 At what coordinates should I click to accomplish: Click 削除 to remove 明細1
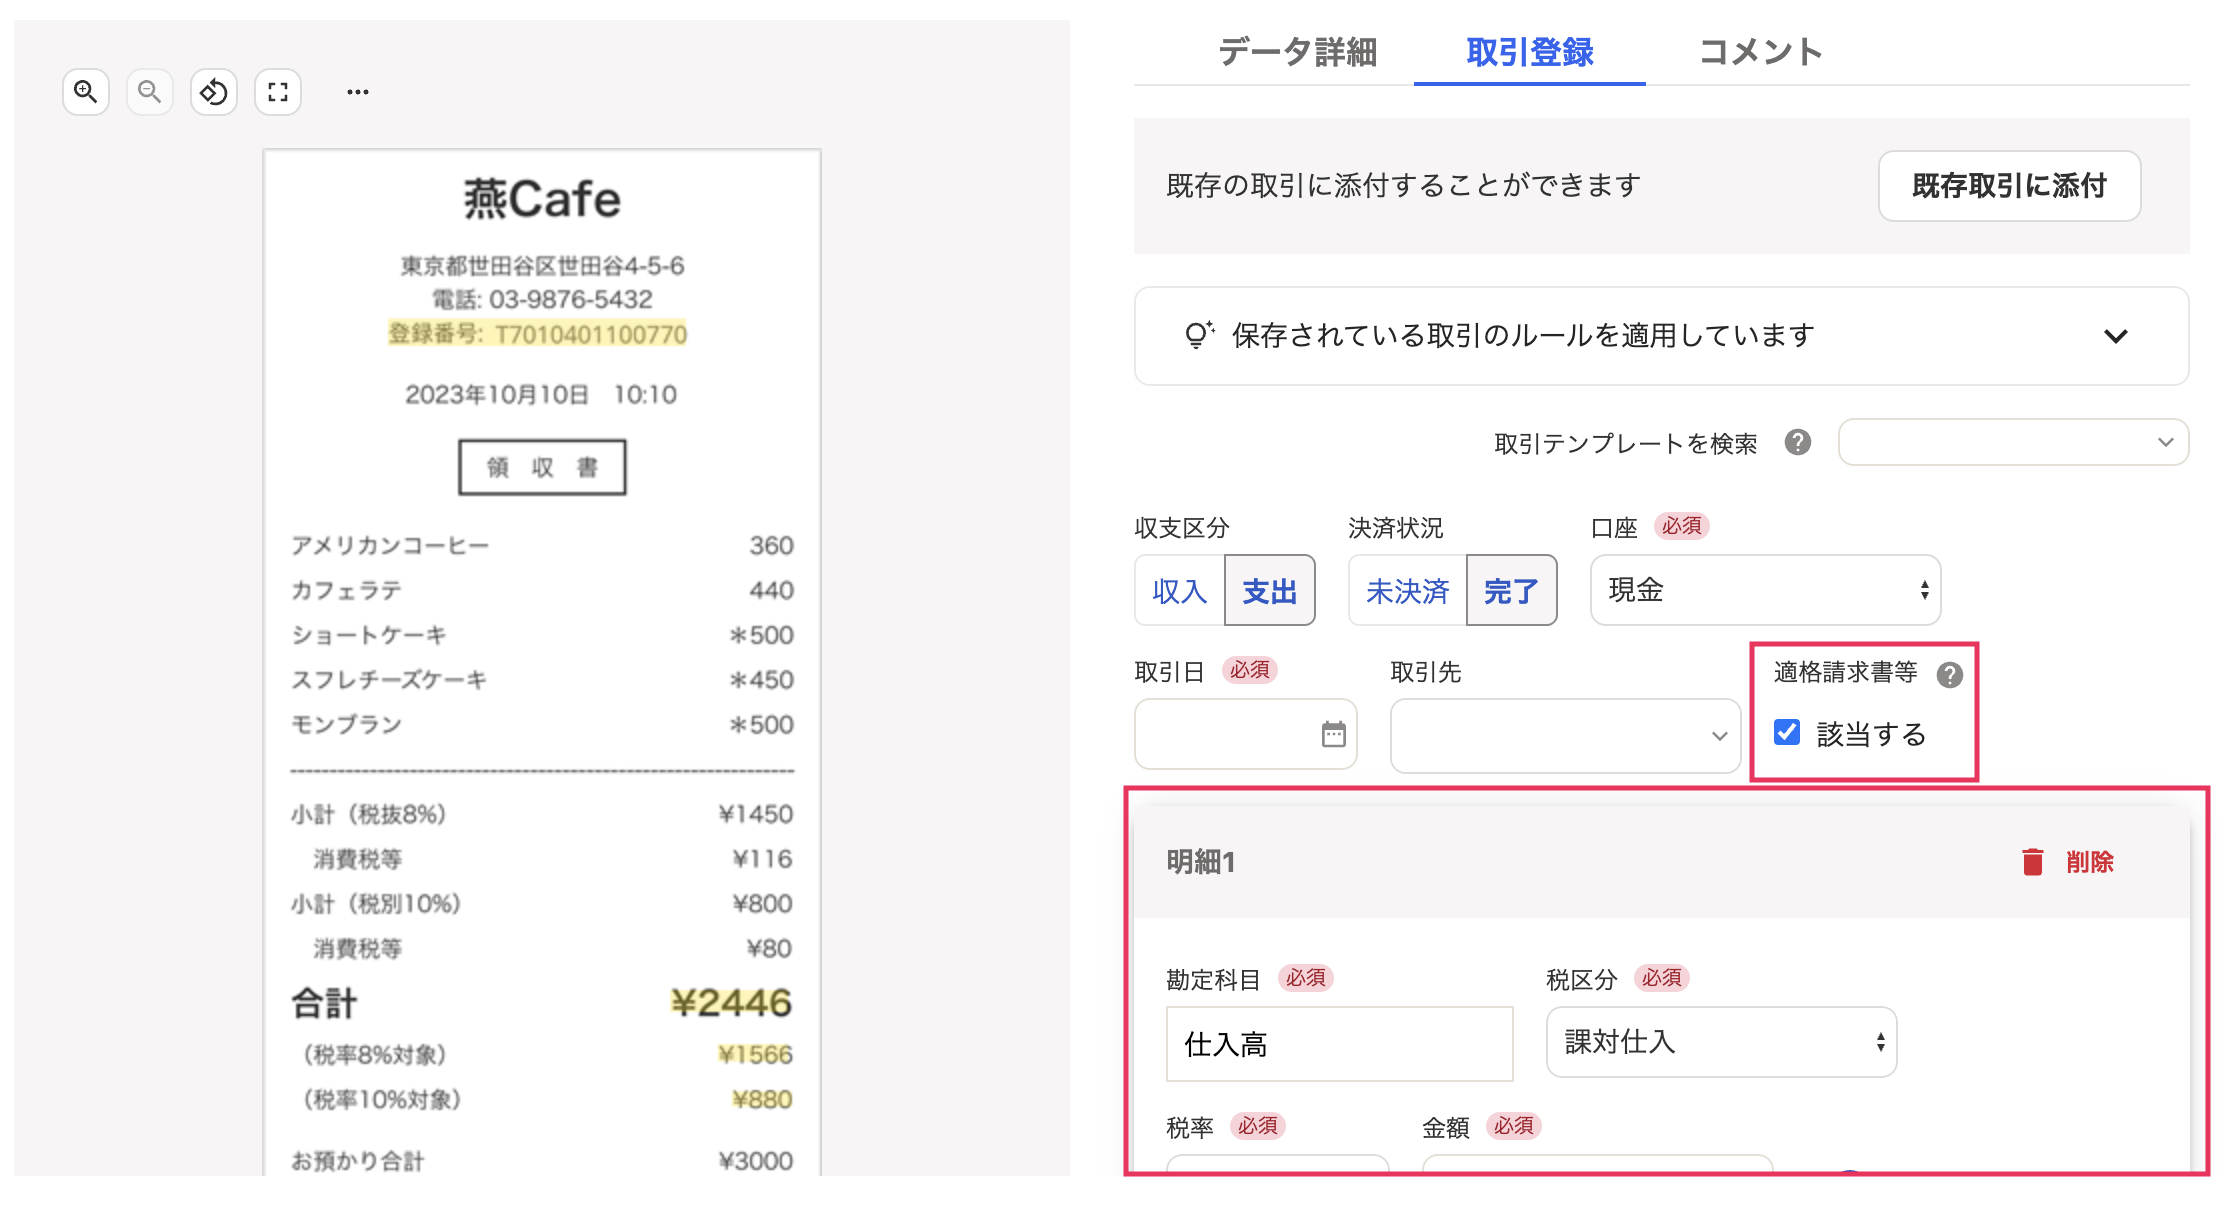(2090, 862)
